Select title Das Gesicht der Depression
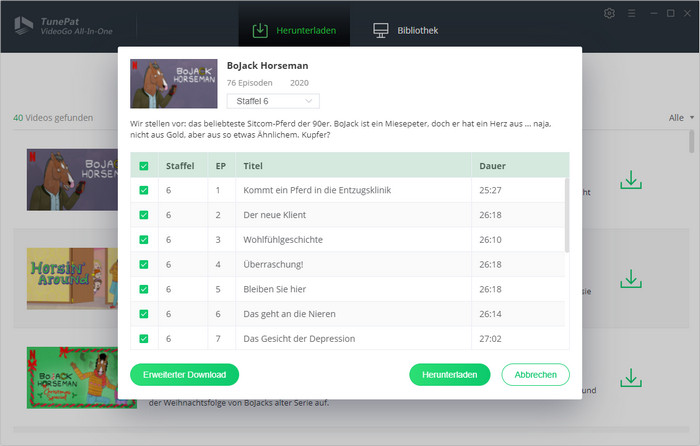Screen dimensions: 700x446 click(x=299, y=339)
